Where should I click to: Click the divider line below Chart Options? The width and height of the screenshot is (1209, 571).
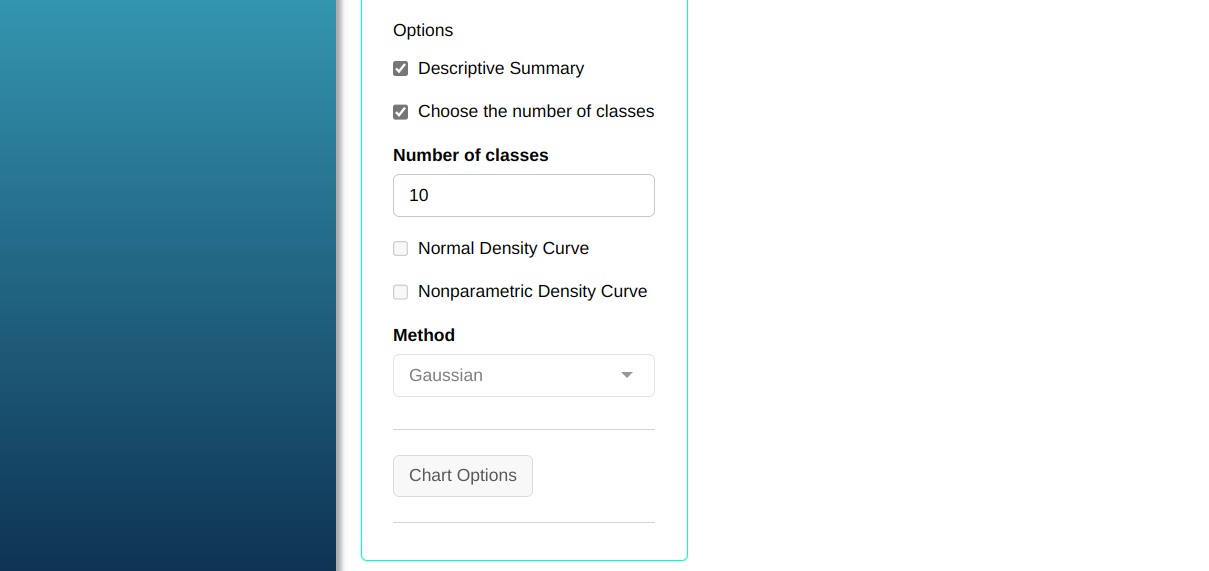523,523
